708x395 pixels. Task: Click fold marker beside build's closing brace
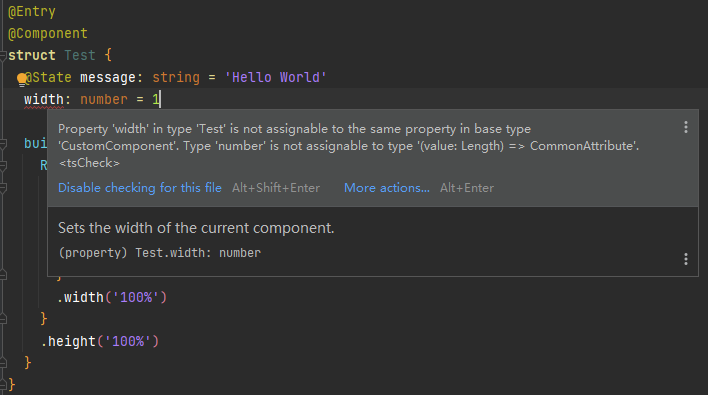(3, 362)
